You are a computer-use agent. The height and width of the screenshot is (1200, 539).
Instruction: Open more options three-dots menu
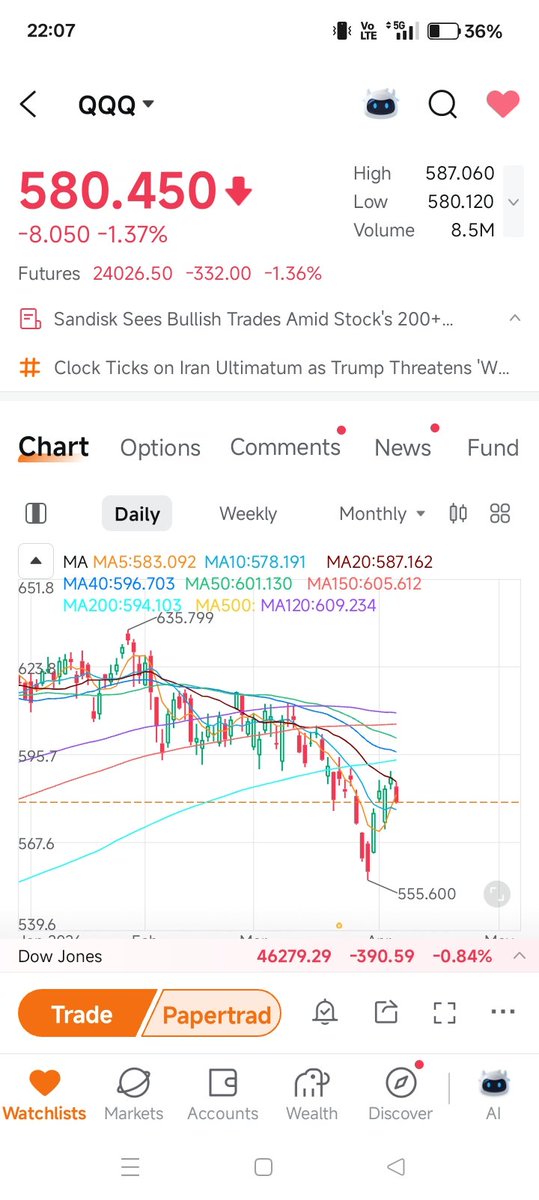504,1013
